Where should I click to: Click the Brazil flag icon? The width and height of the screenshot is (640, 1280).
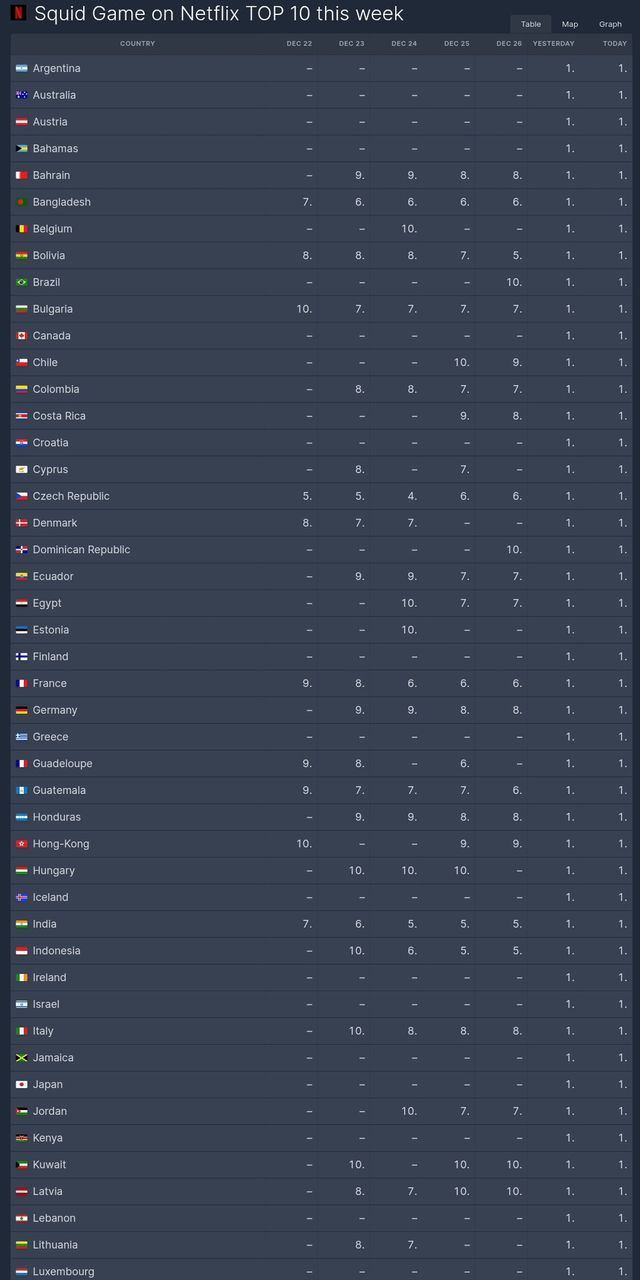tap(22, 283)
